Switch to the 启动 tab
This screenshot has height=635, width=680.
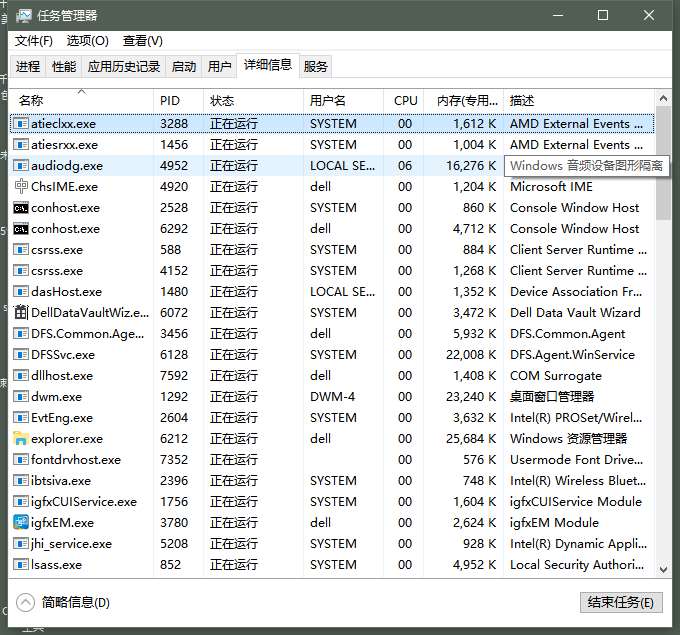click(x=183, y=66)
